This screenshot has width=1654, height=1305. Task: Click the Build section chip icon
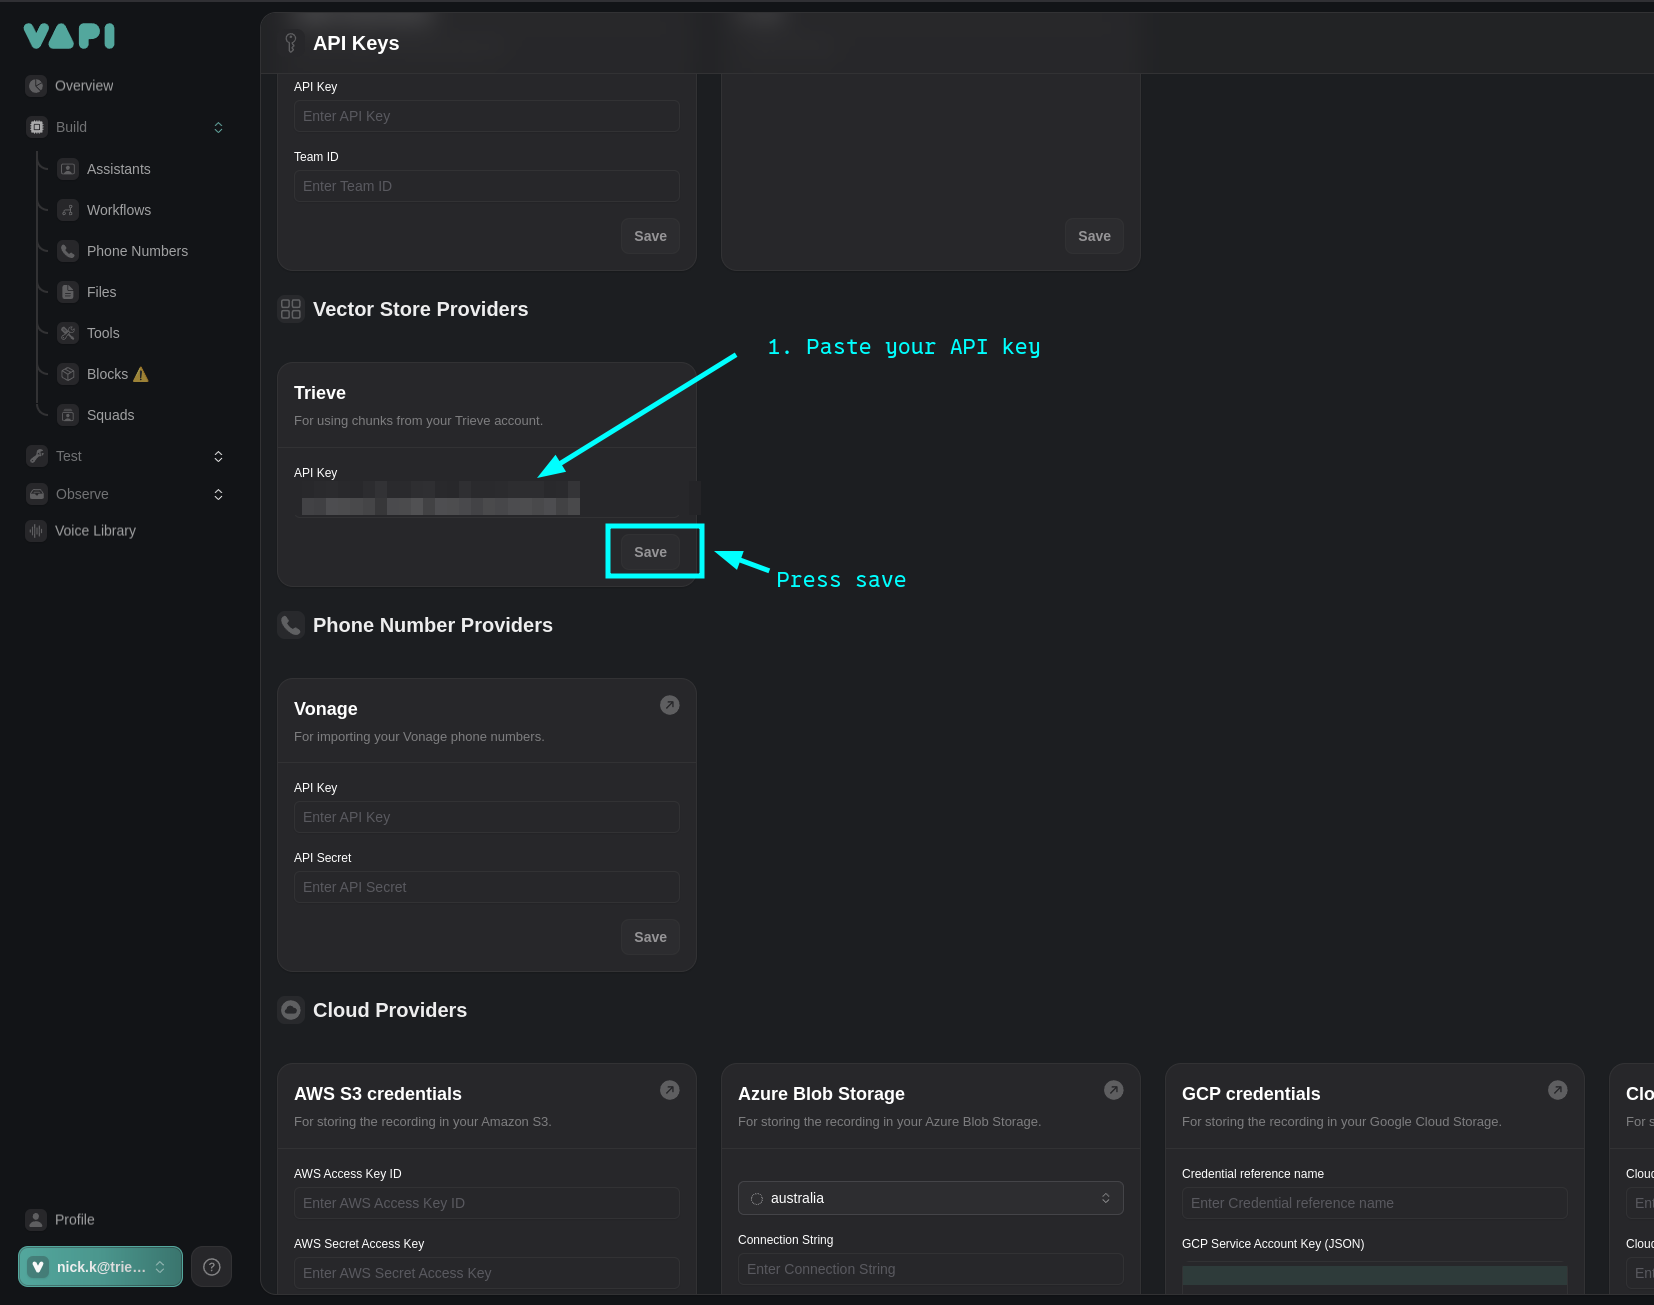pyautogui.click(x=37, y=127)
